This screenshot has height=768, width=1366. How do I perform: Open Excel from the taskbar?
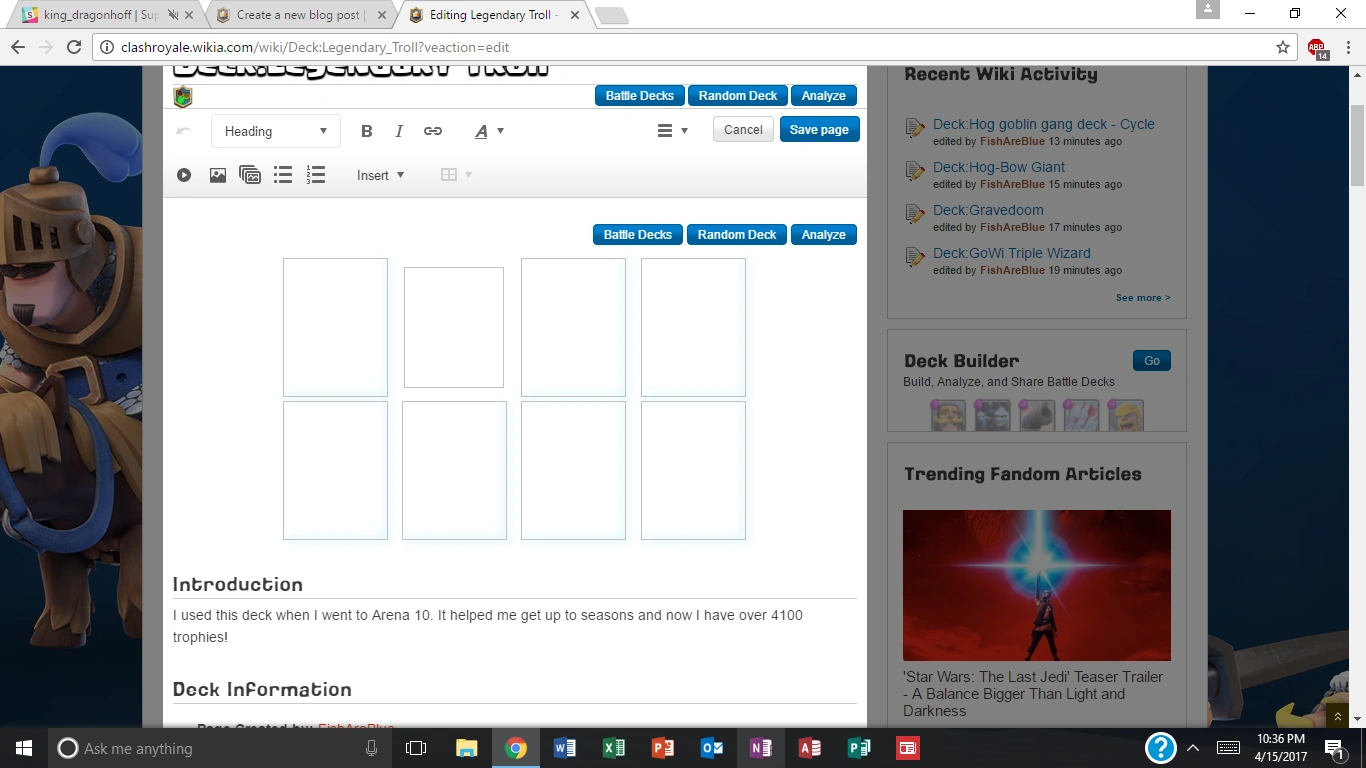(614, 748)
